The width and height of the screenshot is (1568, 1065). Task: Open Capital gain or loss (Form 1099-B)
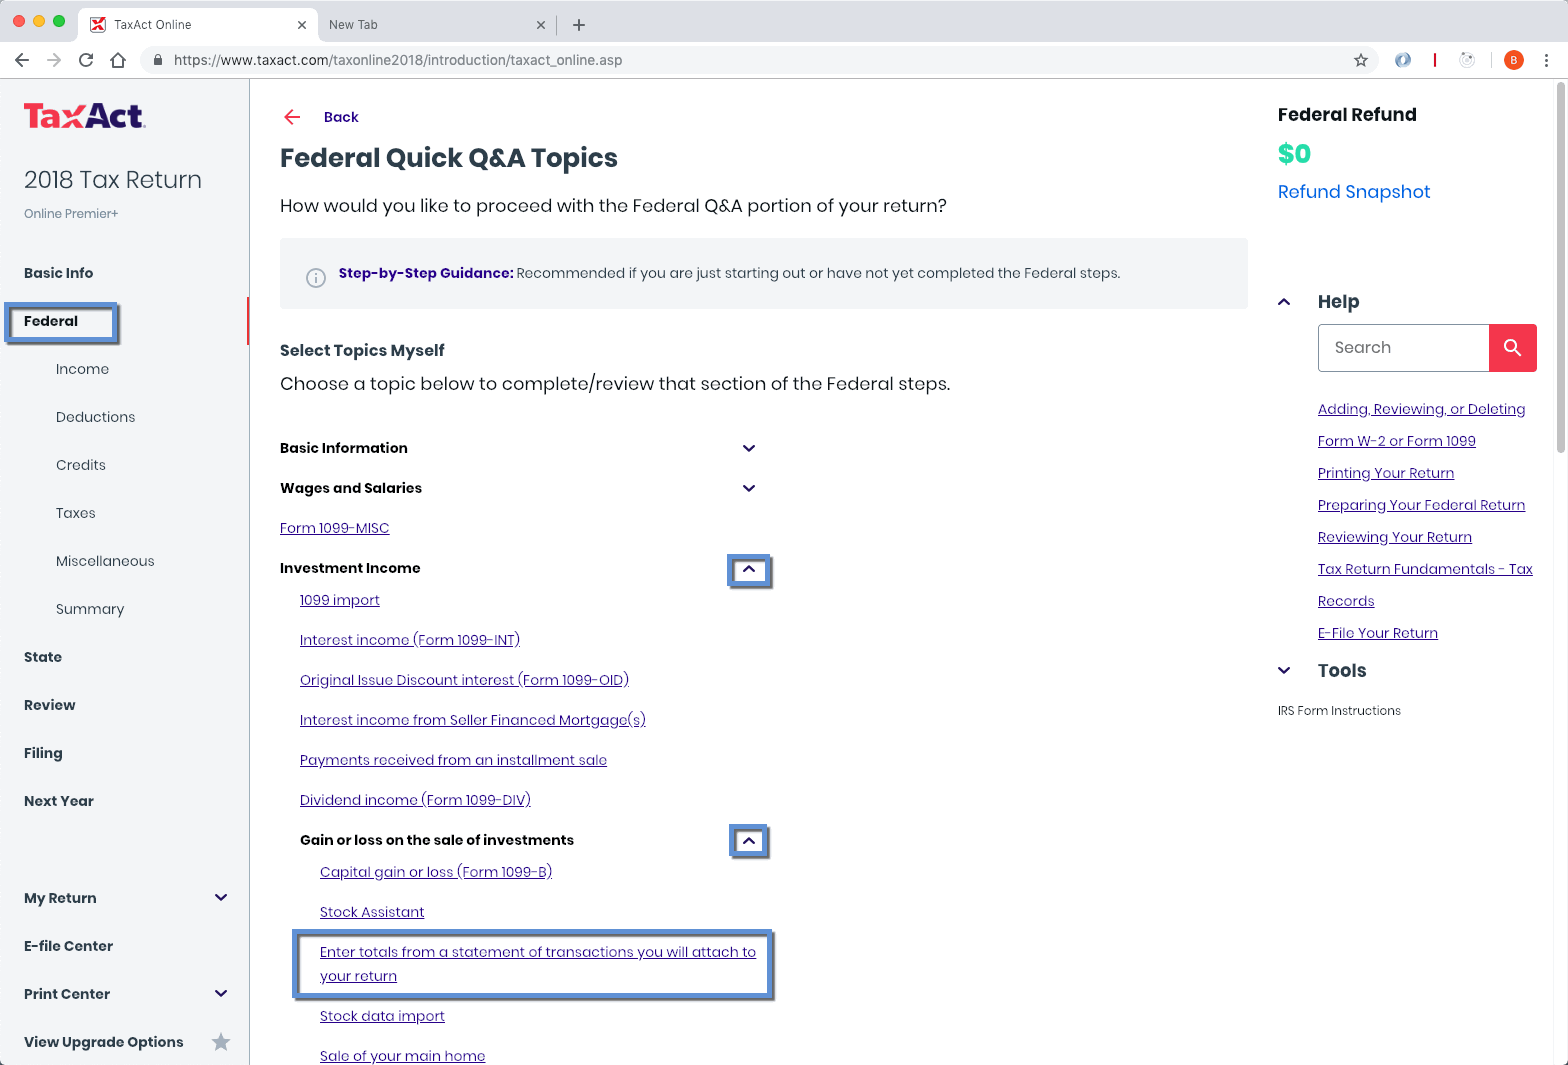click(x=436, y=872)
